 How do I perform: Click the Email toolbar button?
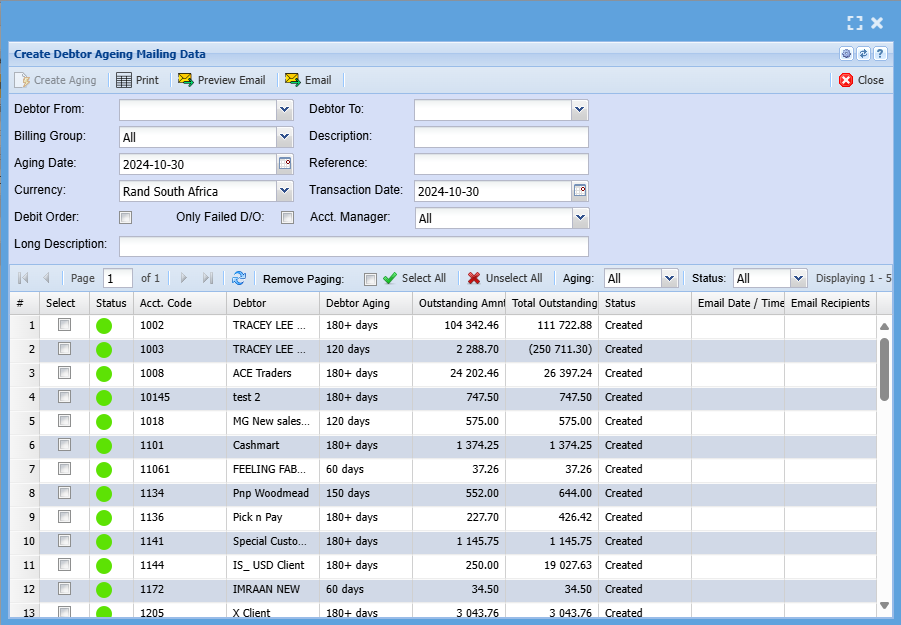pyautogui.click(x=308, y=80)
